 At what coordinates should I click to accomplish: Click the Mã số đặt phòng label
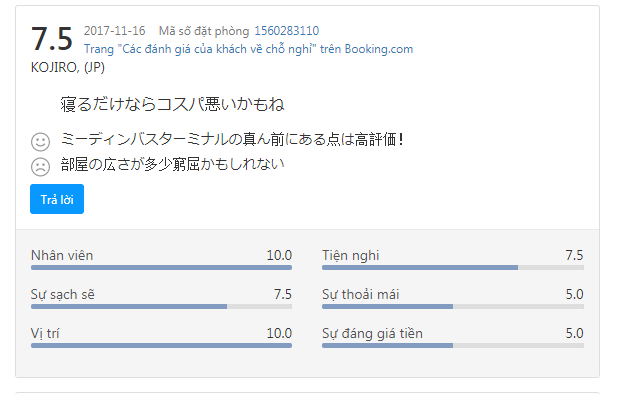[204, 31]
